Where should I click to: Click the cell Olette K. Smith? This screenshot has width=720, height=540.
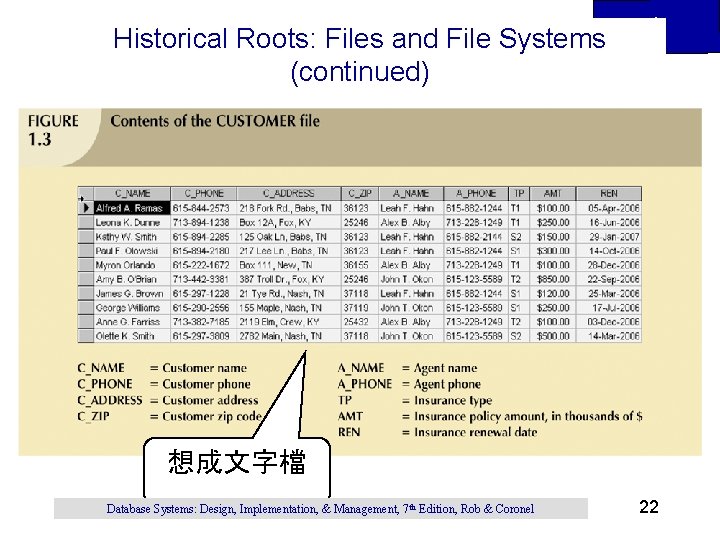(132, 336)
